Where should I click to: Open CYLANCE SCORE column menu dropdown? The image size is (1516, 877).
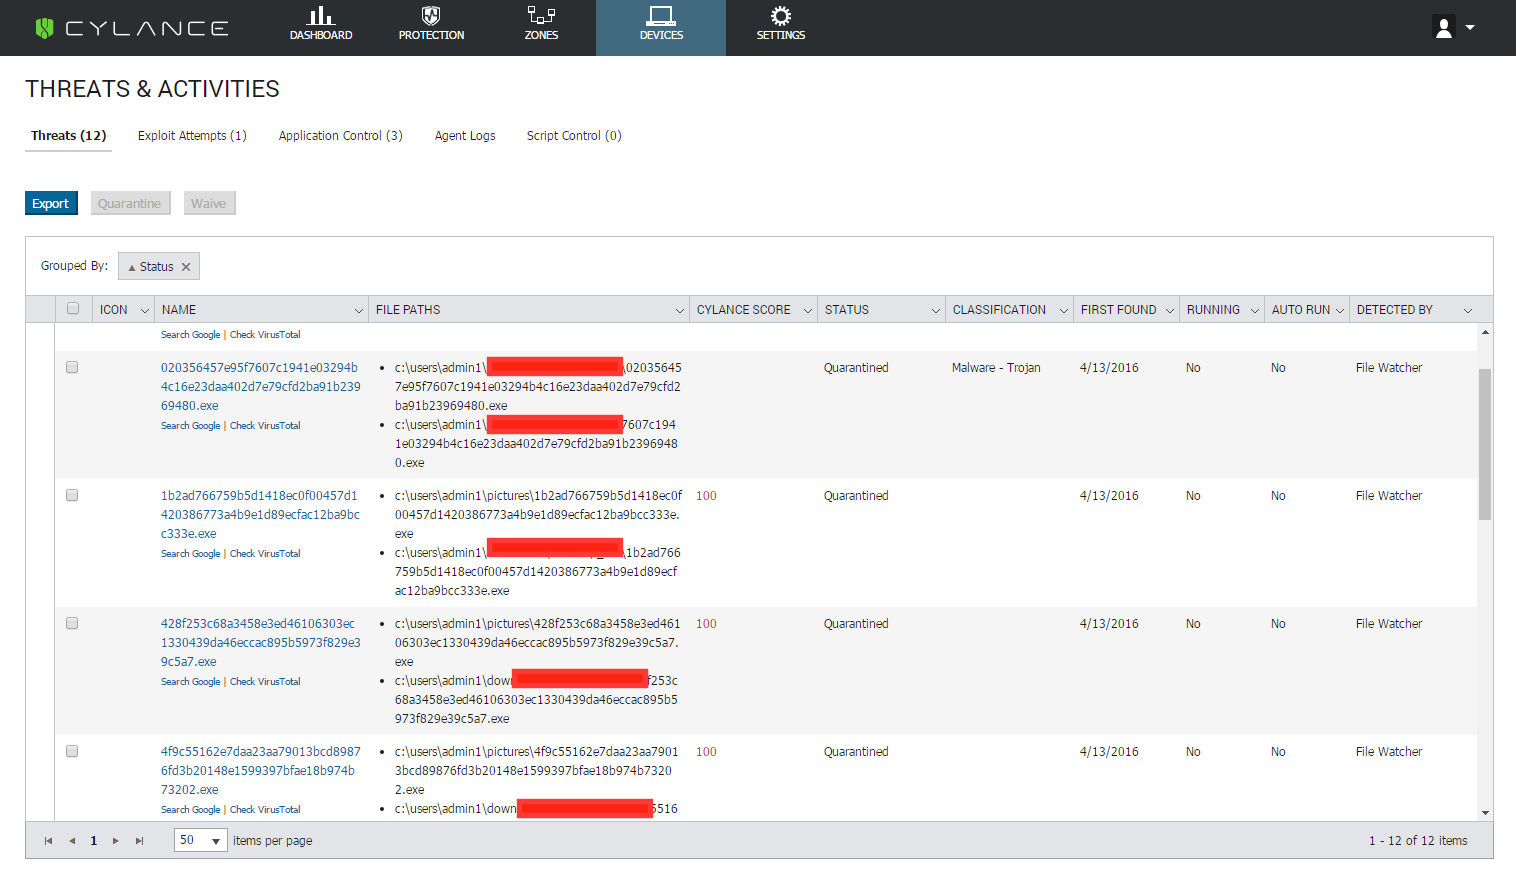[x=808, y=311]
